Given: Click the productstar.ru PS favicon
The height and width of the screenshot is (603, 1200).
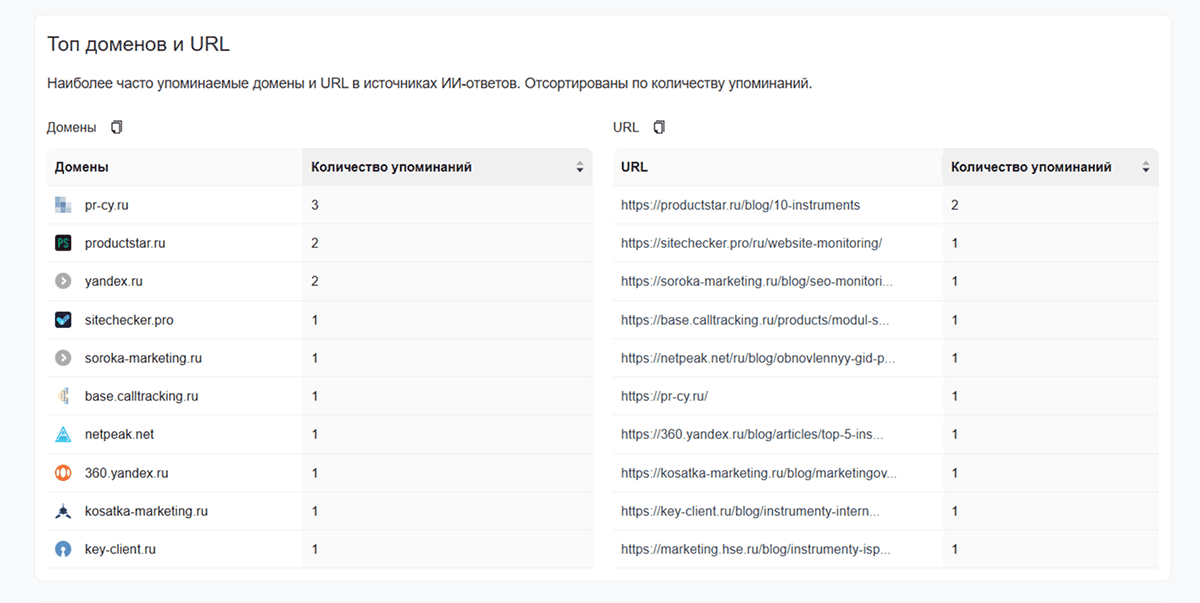Looking at the screenshot, I should coord(63,243).
